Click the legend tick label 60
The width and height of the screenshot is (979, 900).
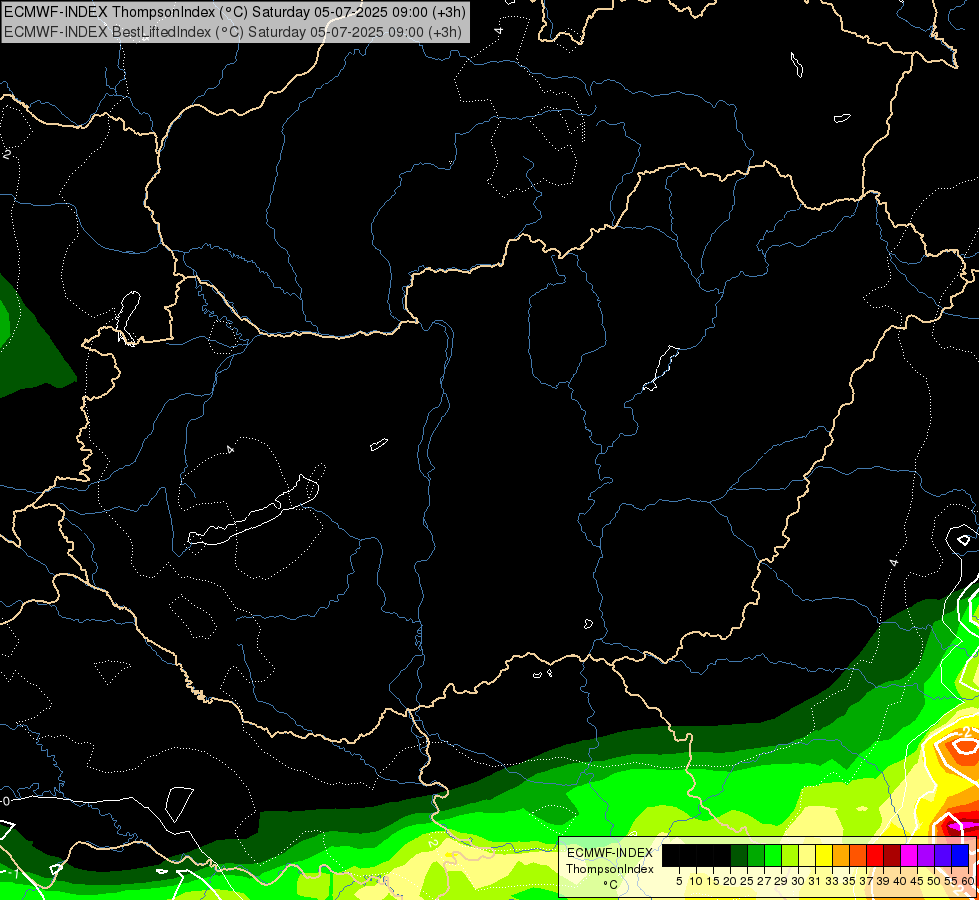pos(968,881)
